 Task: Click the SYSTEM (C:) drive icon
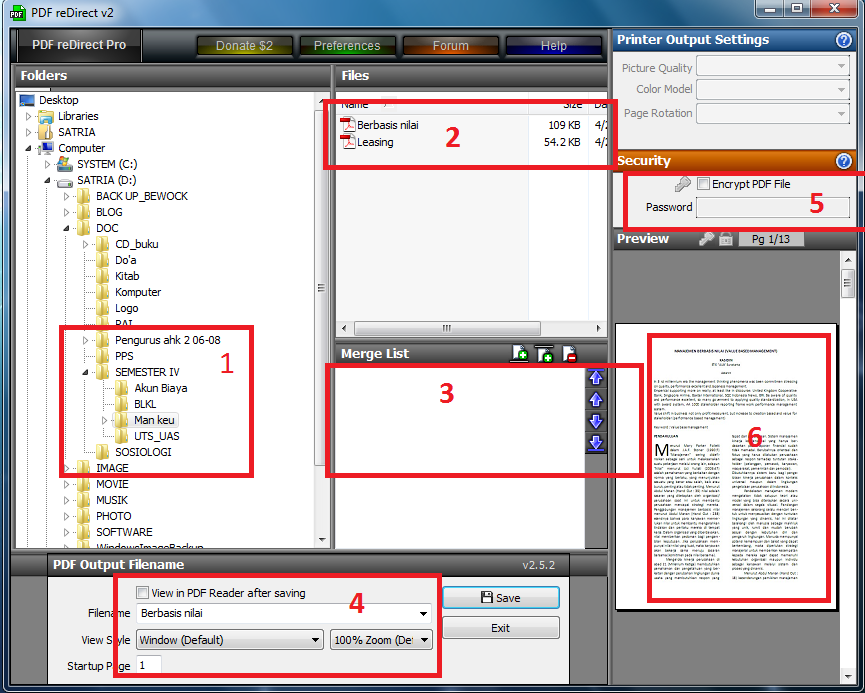tap(65, 164)
